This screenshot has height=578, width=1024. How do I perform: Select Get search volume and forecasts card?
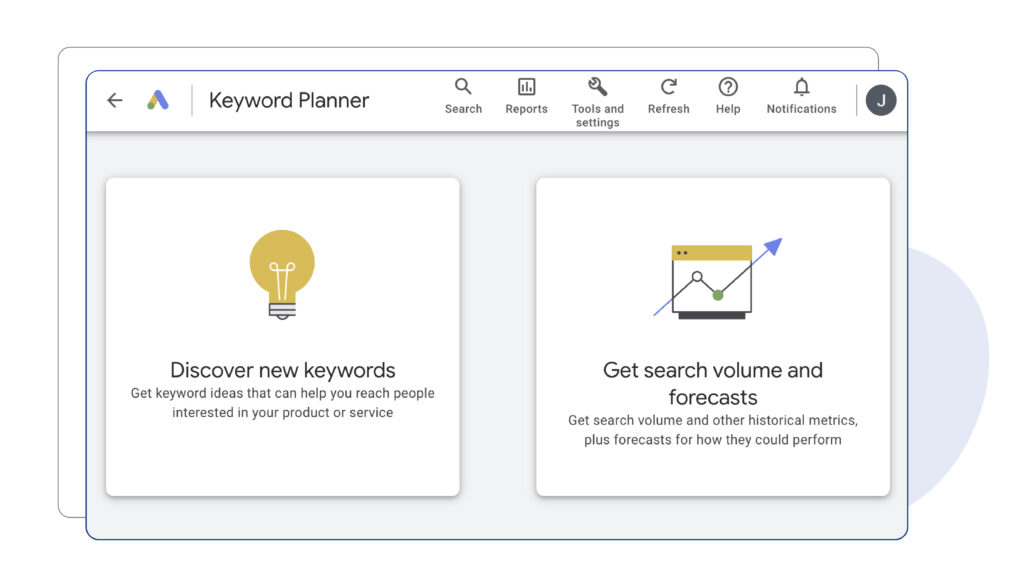click(x=713, y=337)
